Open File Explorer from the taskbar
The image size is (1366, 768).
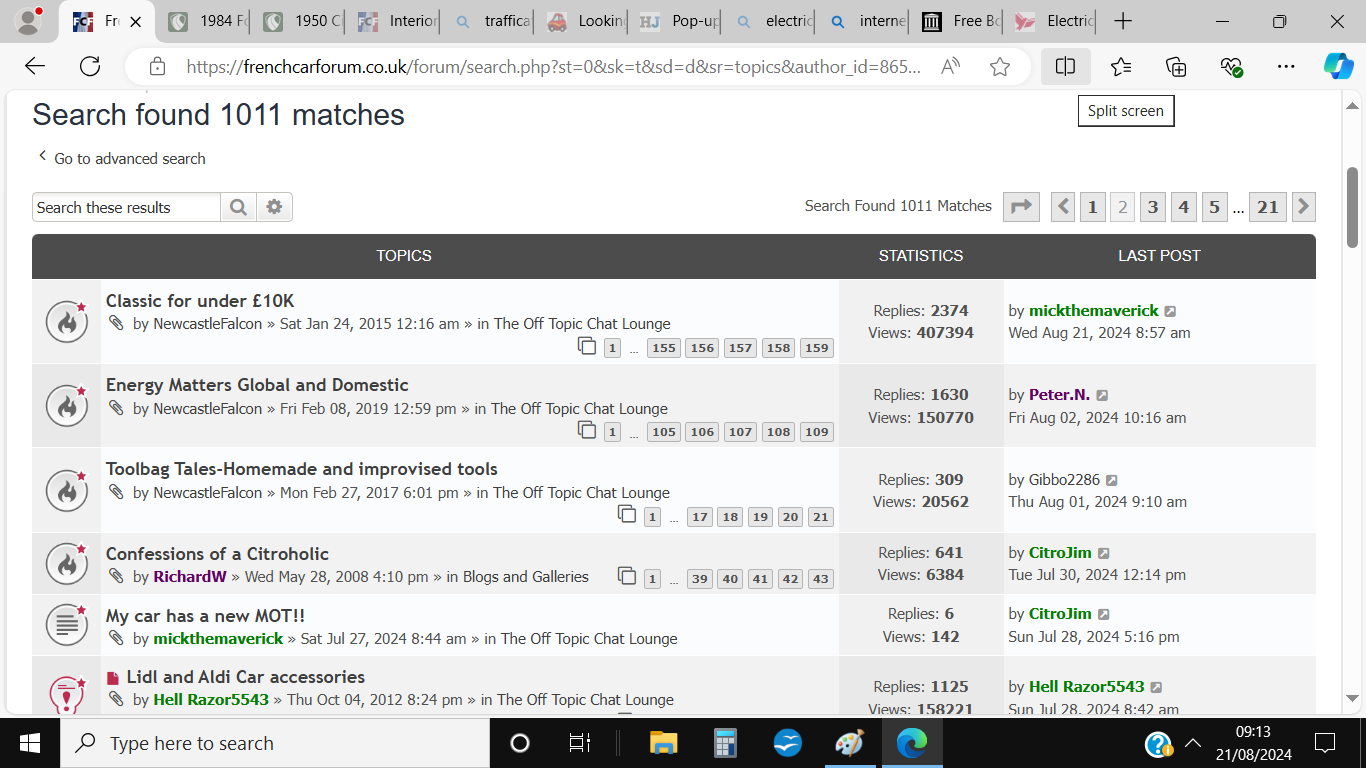(664, 743)
